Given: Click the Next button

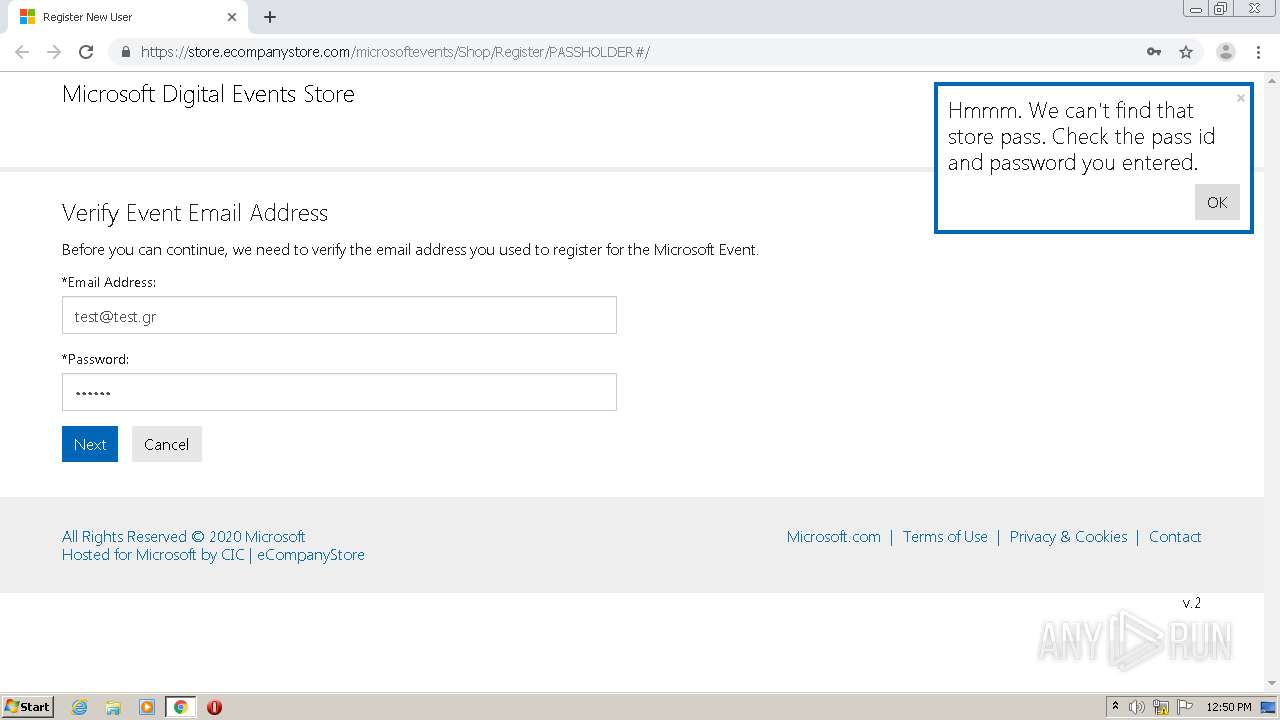Looking at the screenshot, I should pyautogui.click(x=90, y=444).
